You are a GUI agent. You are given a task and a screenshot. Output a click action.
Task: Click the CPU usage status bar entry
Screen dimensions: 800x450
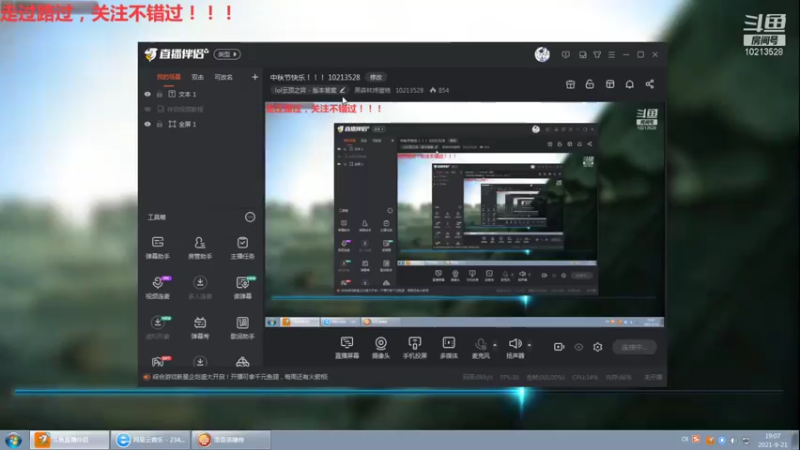(585, 378)
